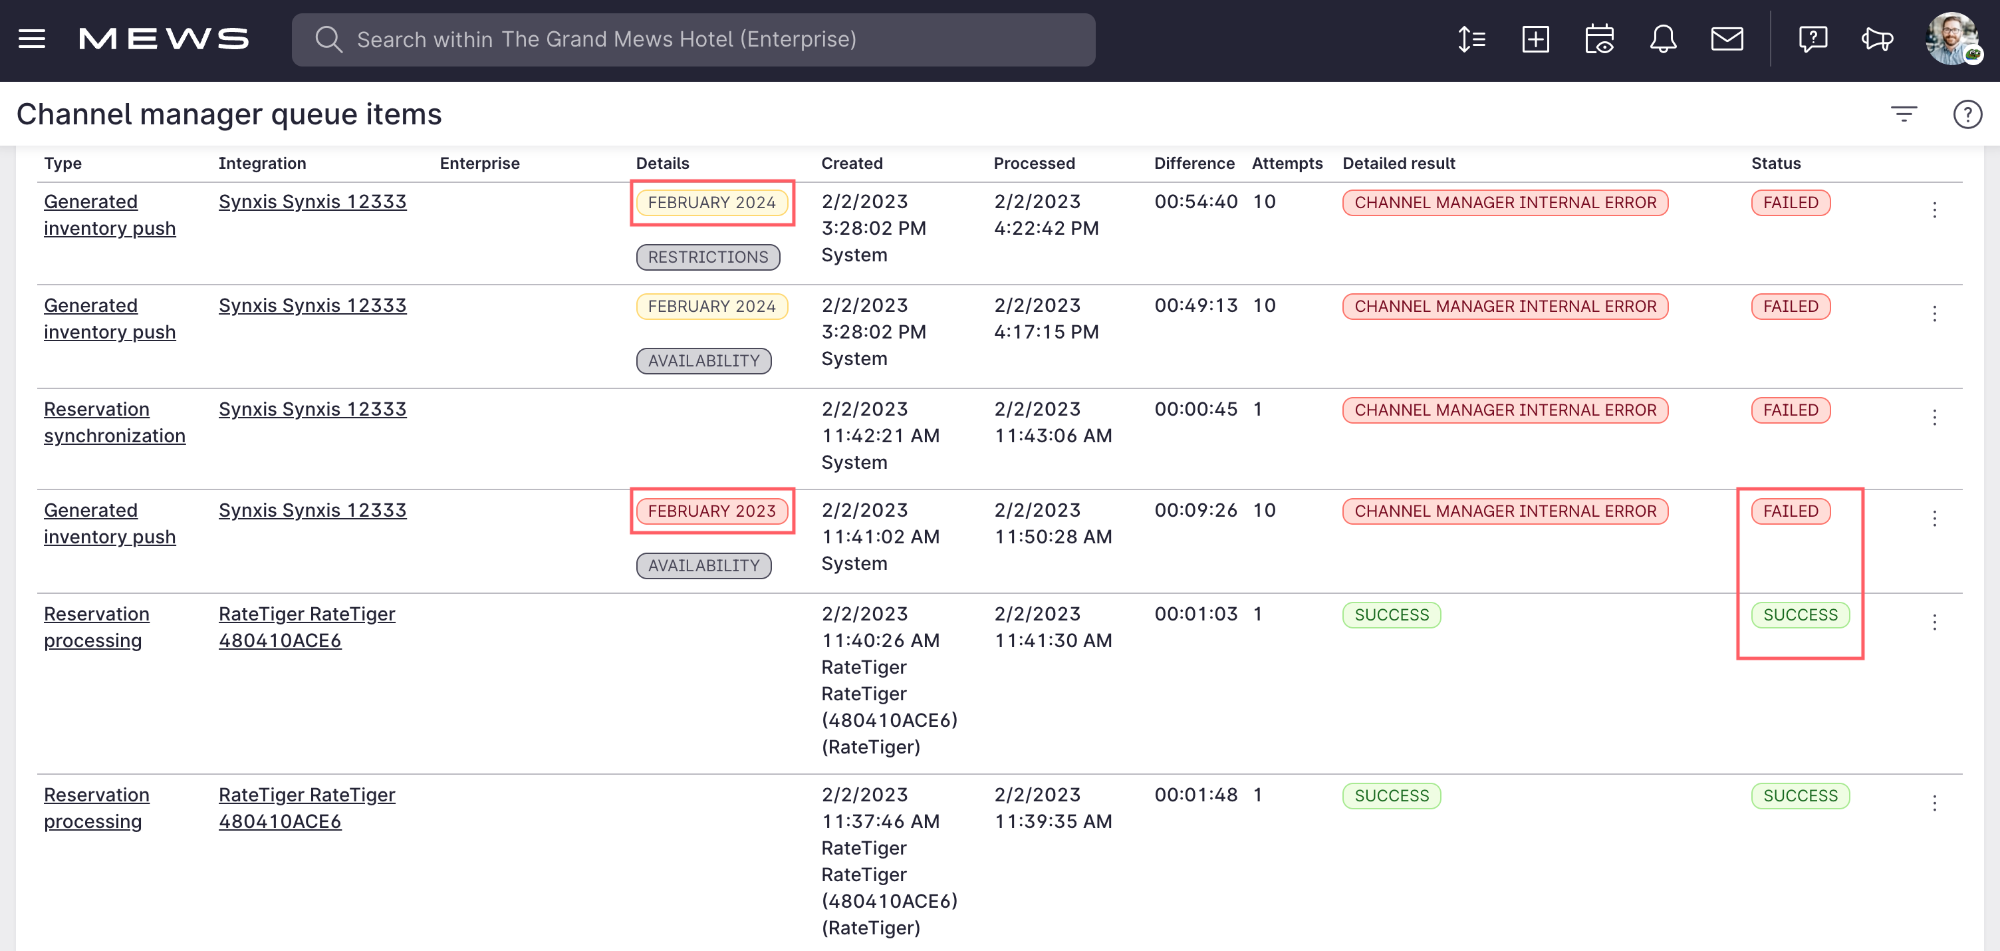Open the calendar availability icon

coord(1599,39)
